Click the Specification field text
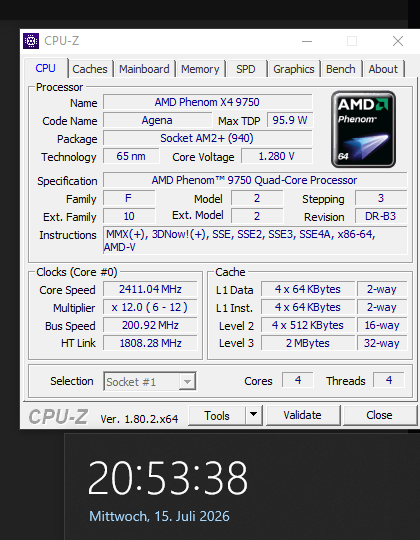The height and width of the screenshot is (540, 420). point(255,180)
